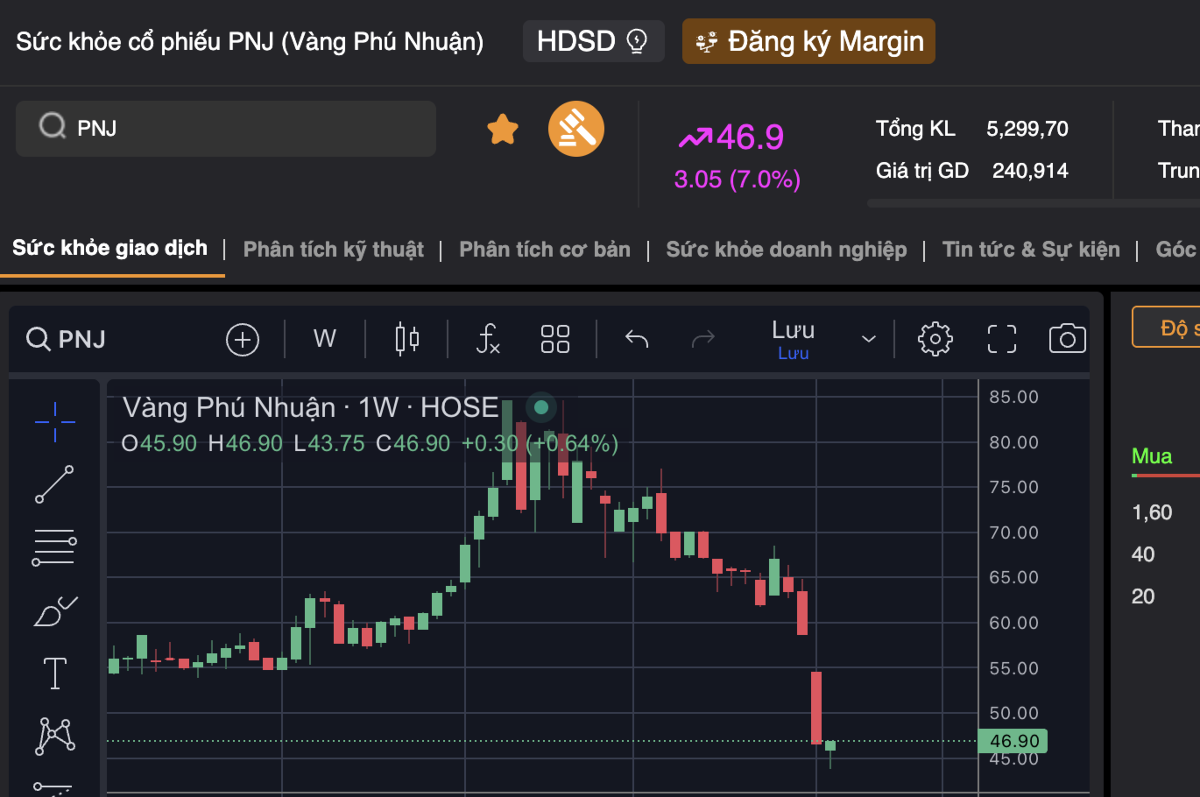Viewport: 1200px width, 797px height.
Task: Select the crosshair cursor tool
Action: point(55,422)
